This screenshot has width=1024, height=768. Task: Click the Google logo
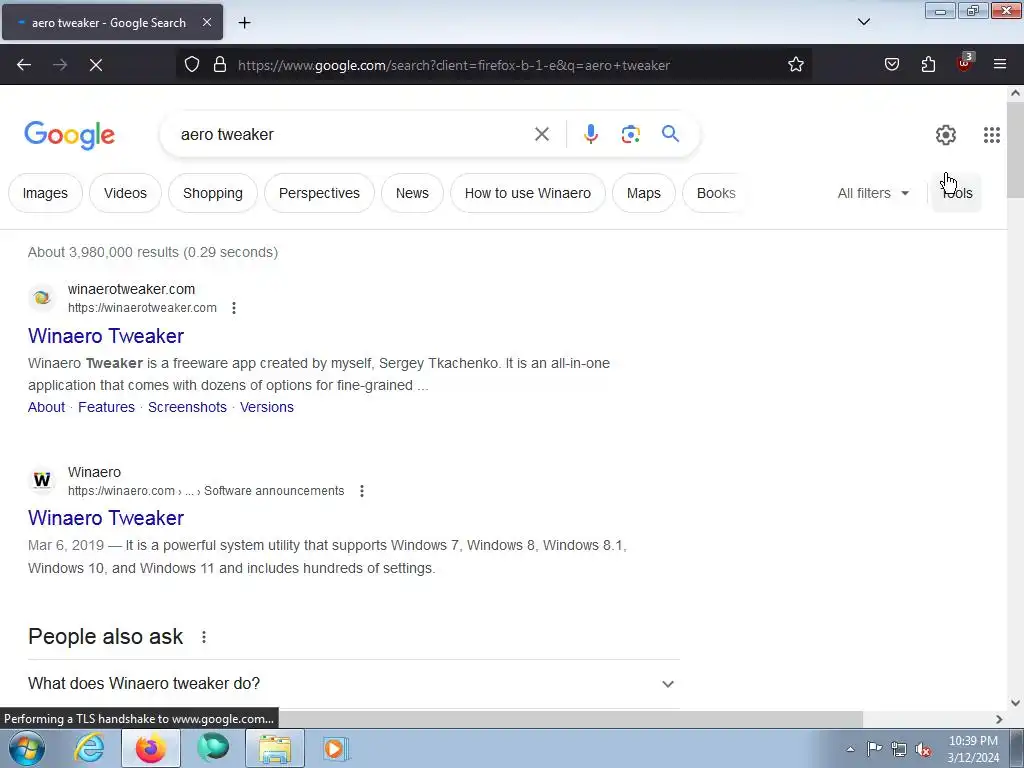click(x=69, y=135)
